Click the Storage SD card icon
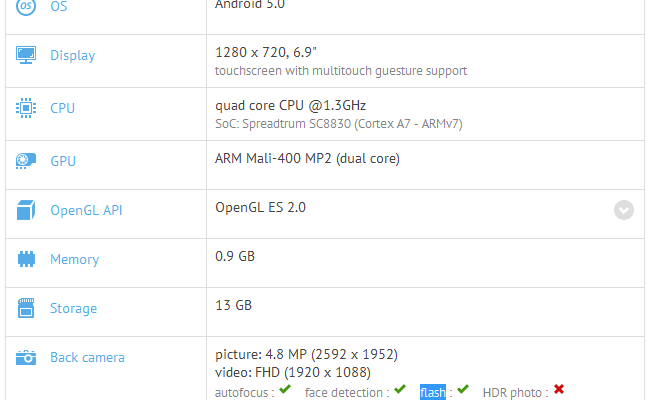Viewport: 650px width, 400px height. click(26, 309)
